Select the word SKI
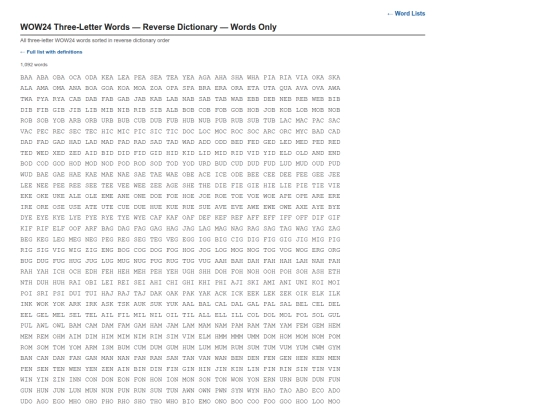 coord(253,283)
